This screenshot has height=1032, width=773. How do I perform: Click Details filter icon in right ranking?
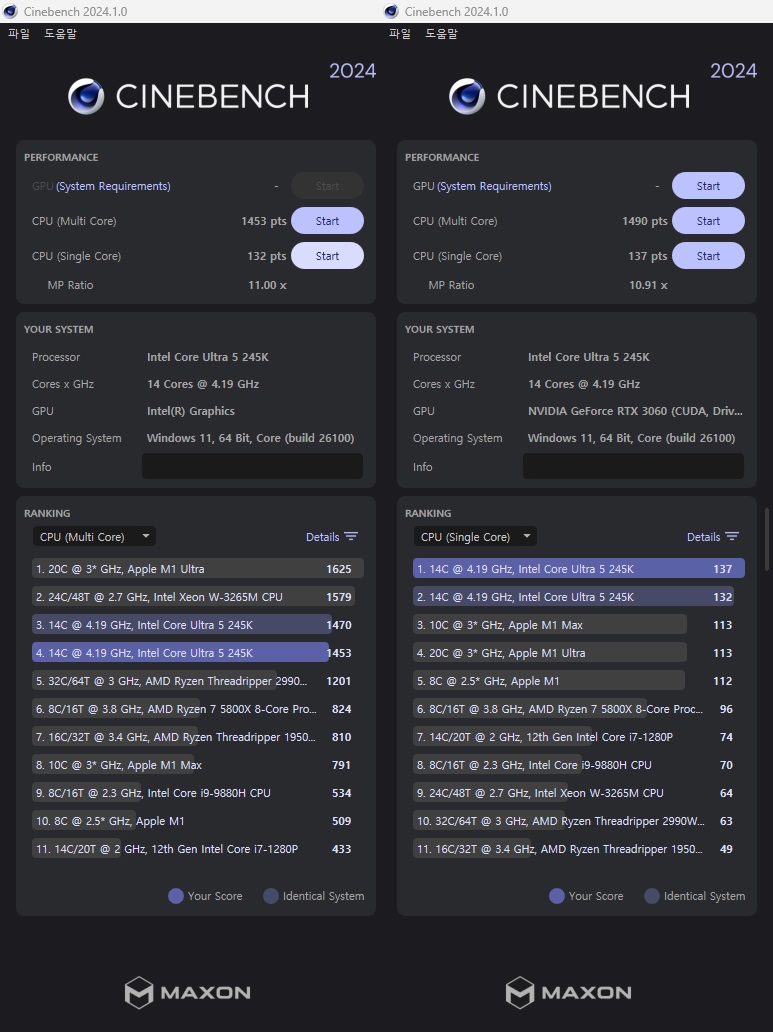click(732, 536)
